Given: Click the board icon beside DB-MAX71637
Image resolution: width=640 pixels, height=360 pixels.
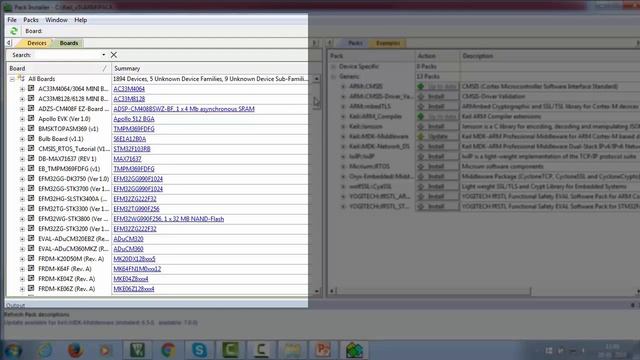Looking at the screenshot, I should click(31, 158).
